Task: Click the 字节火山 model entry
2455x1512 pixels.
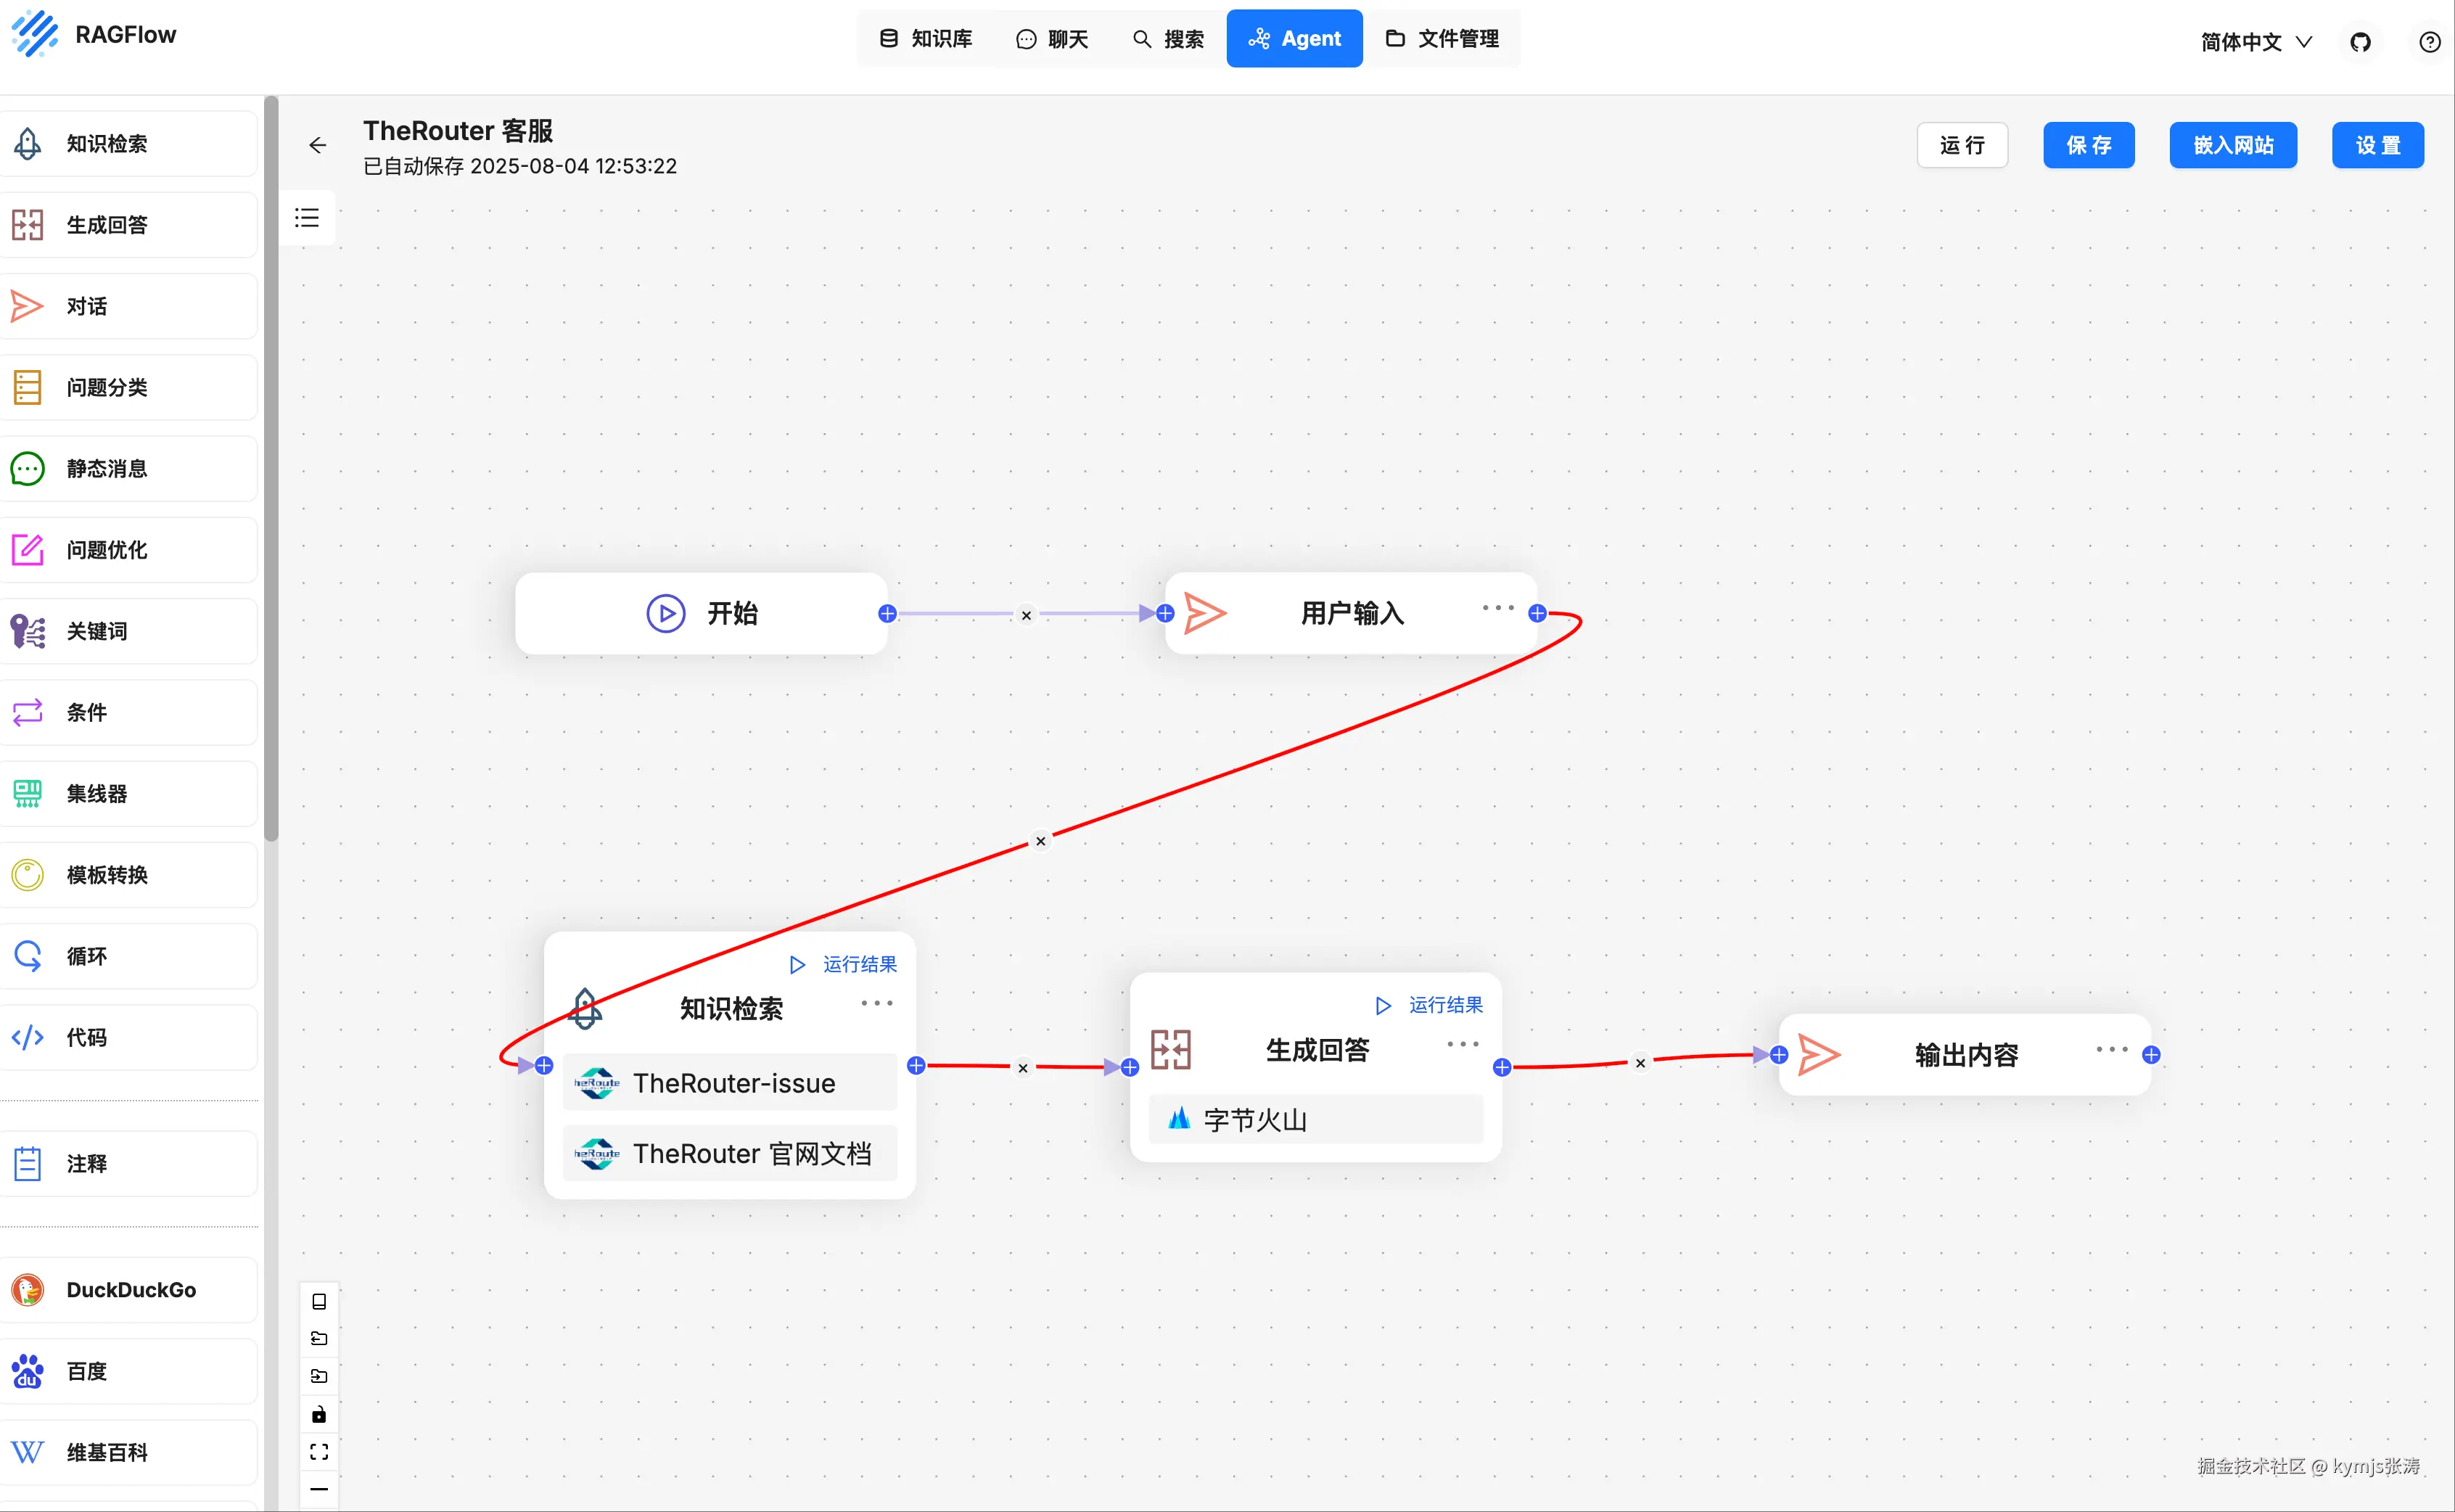Action: pos(1316,1120)
